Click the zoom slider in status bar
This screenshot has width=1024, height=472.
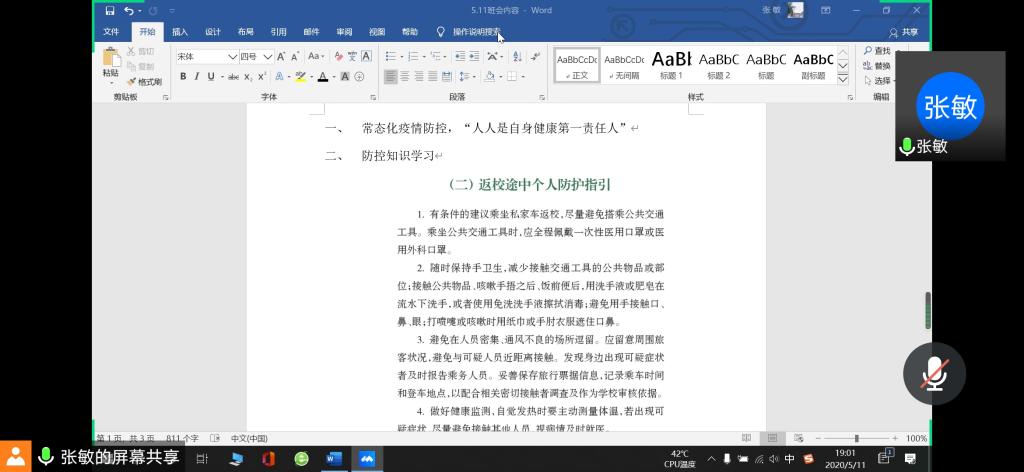(x=856, y=438)
